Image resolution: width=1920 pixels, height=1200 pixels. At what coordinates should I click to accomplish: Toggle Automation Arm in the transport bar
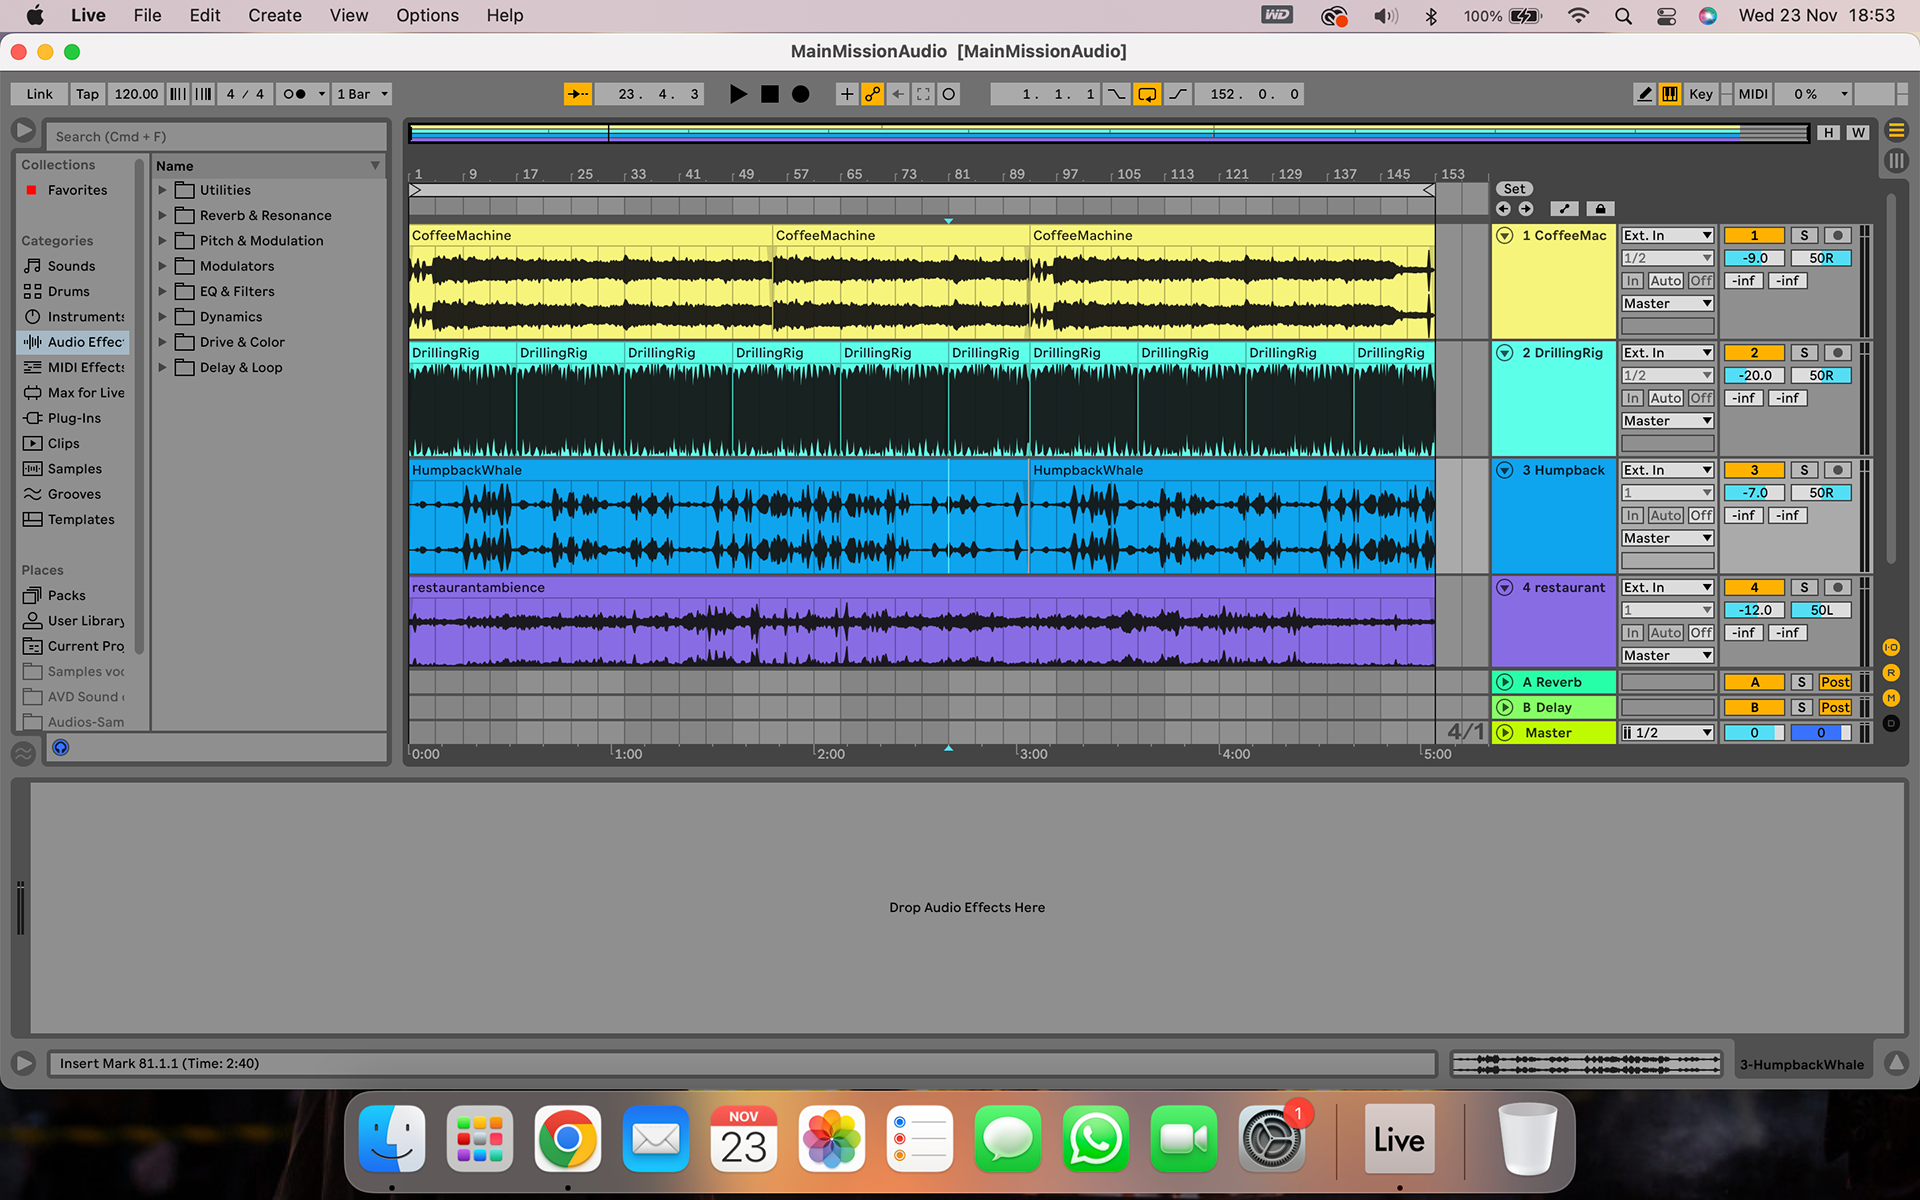click(x=873, y=94)
